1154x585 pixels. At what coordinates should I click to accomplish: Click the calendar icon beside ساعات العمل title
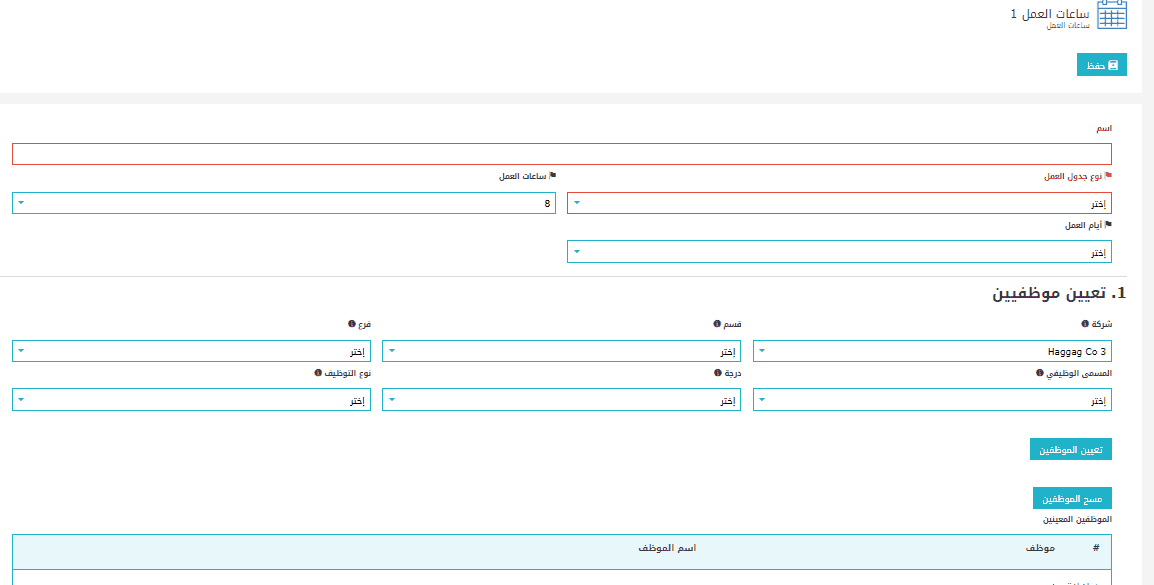[x=1112, y=15]
